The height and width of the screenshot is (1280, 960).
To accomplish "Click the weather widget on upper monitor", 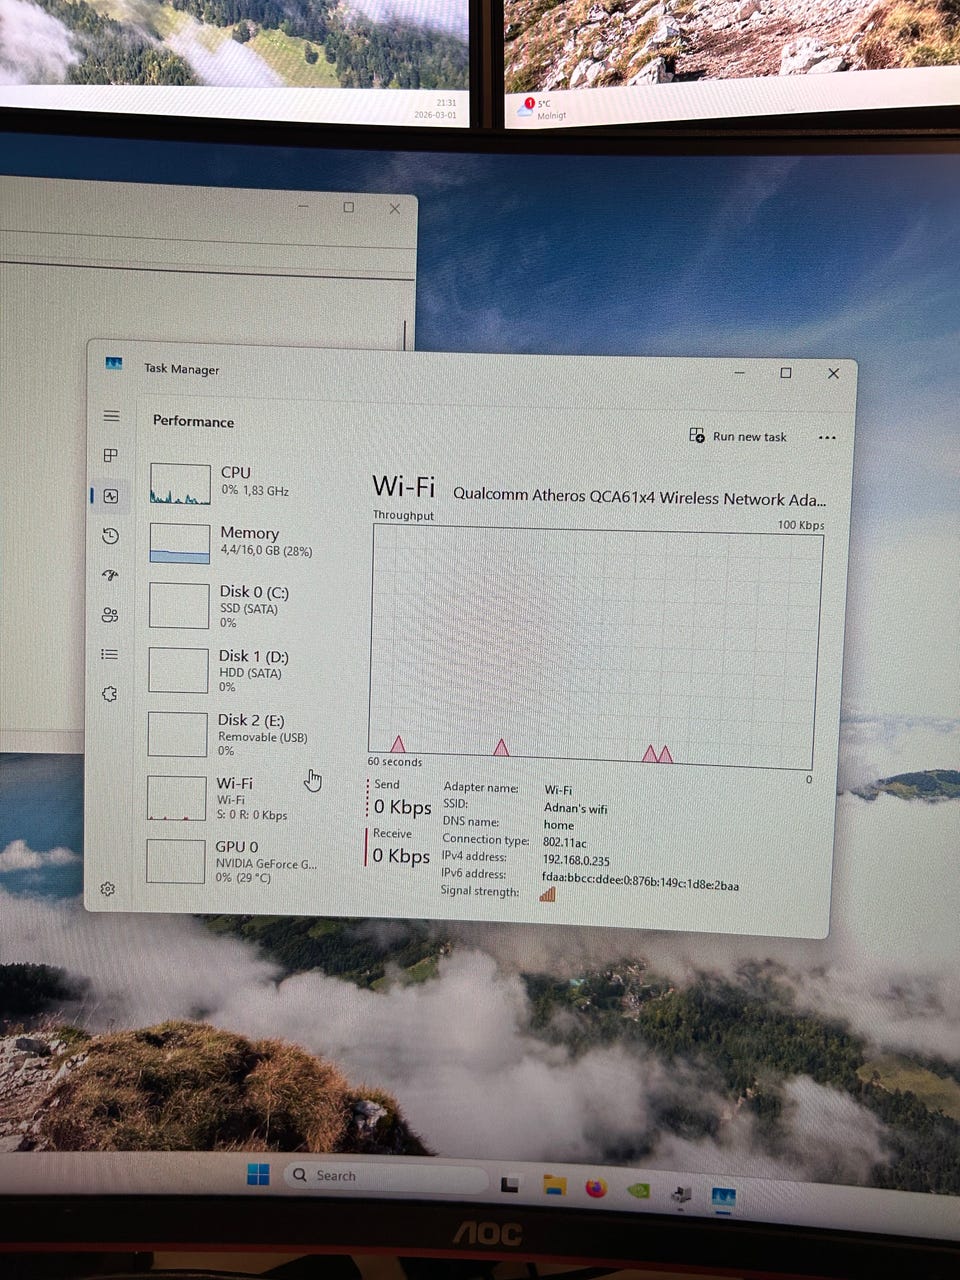I will 540,109.
